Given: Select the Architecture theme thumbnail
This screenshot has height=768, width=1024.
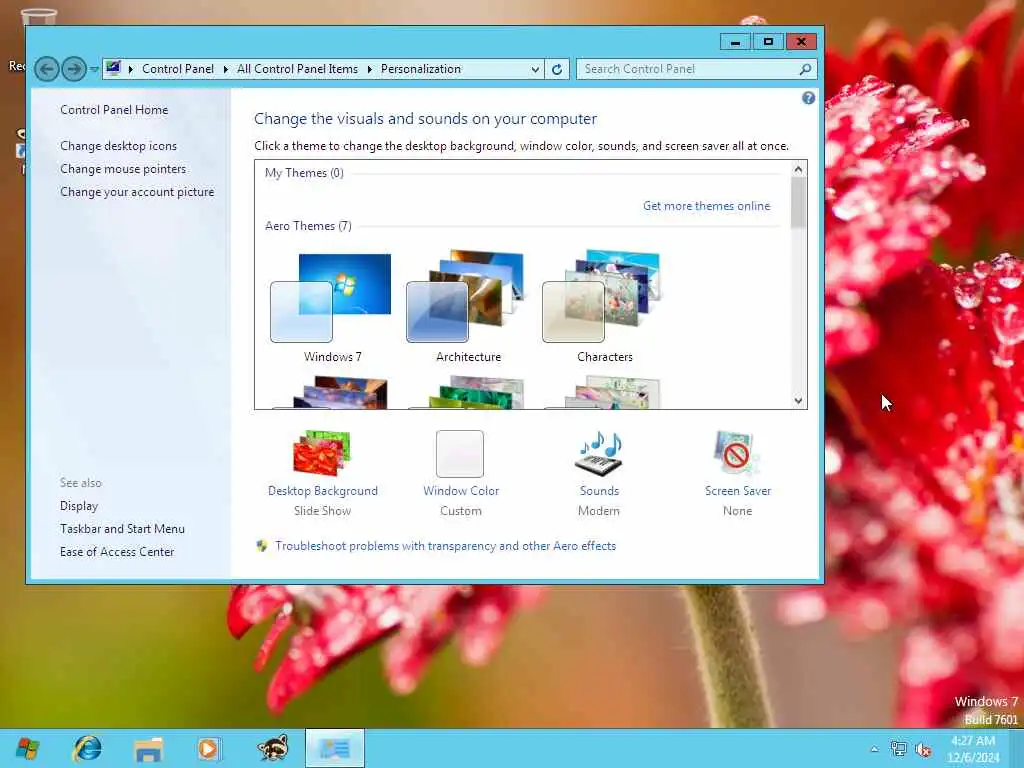Looking at the screenshot, I should [467, 296].
